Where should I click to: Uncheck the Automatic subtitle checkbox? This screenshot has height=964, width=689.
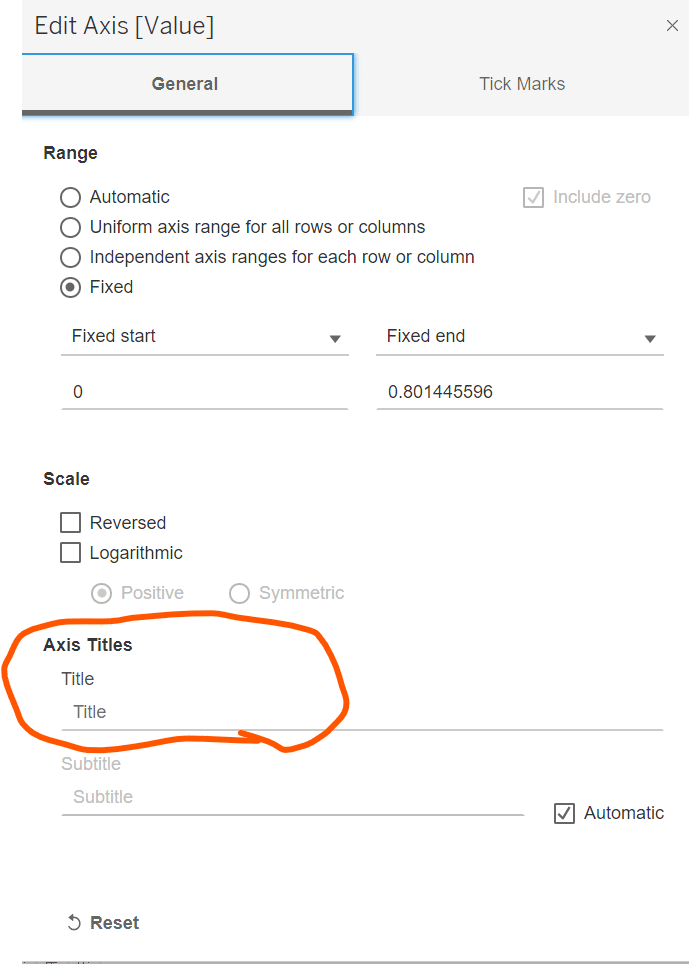click(x=564, y=813)
